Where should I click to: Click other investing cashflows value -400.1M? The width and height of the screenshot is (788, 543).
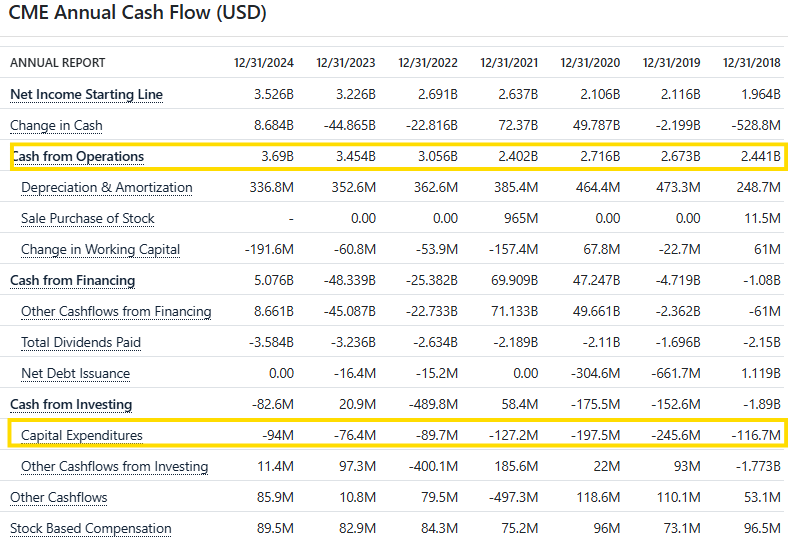click(x=433, y=467)
